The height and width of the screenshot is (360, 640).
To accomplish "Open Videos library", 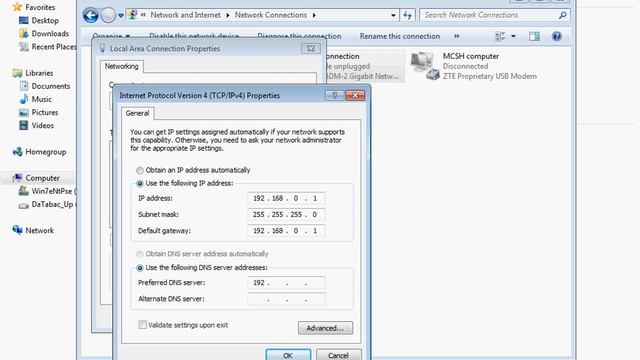I will 42,125.
